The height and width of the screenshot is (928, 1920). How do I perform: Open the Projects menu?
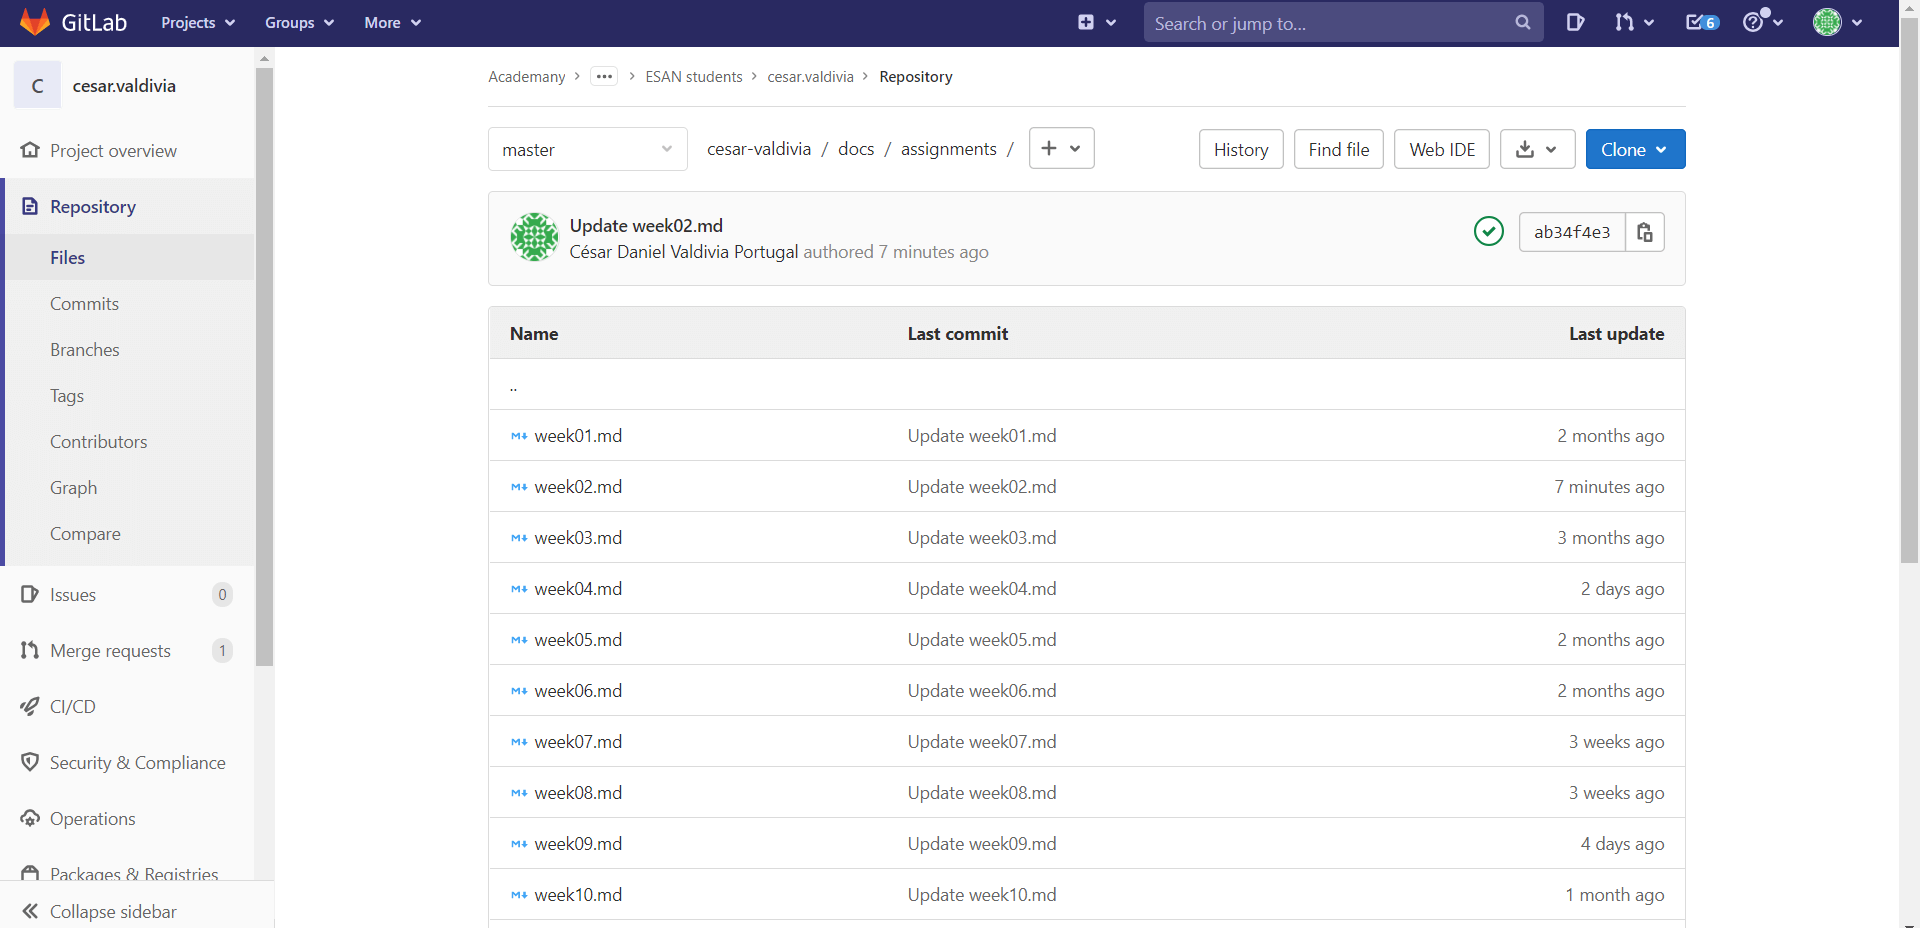click(198, 22)
